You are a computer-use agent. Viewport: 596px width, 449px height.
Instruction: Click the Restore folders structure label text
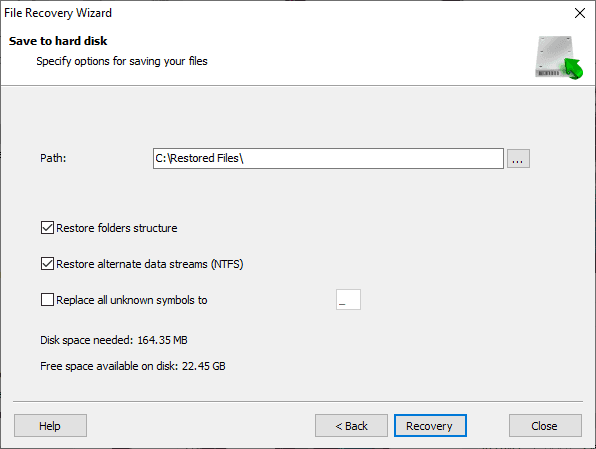[117, 228]
